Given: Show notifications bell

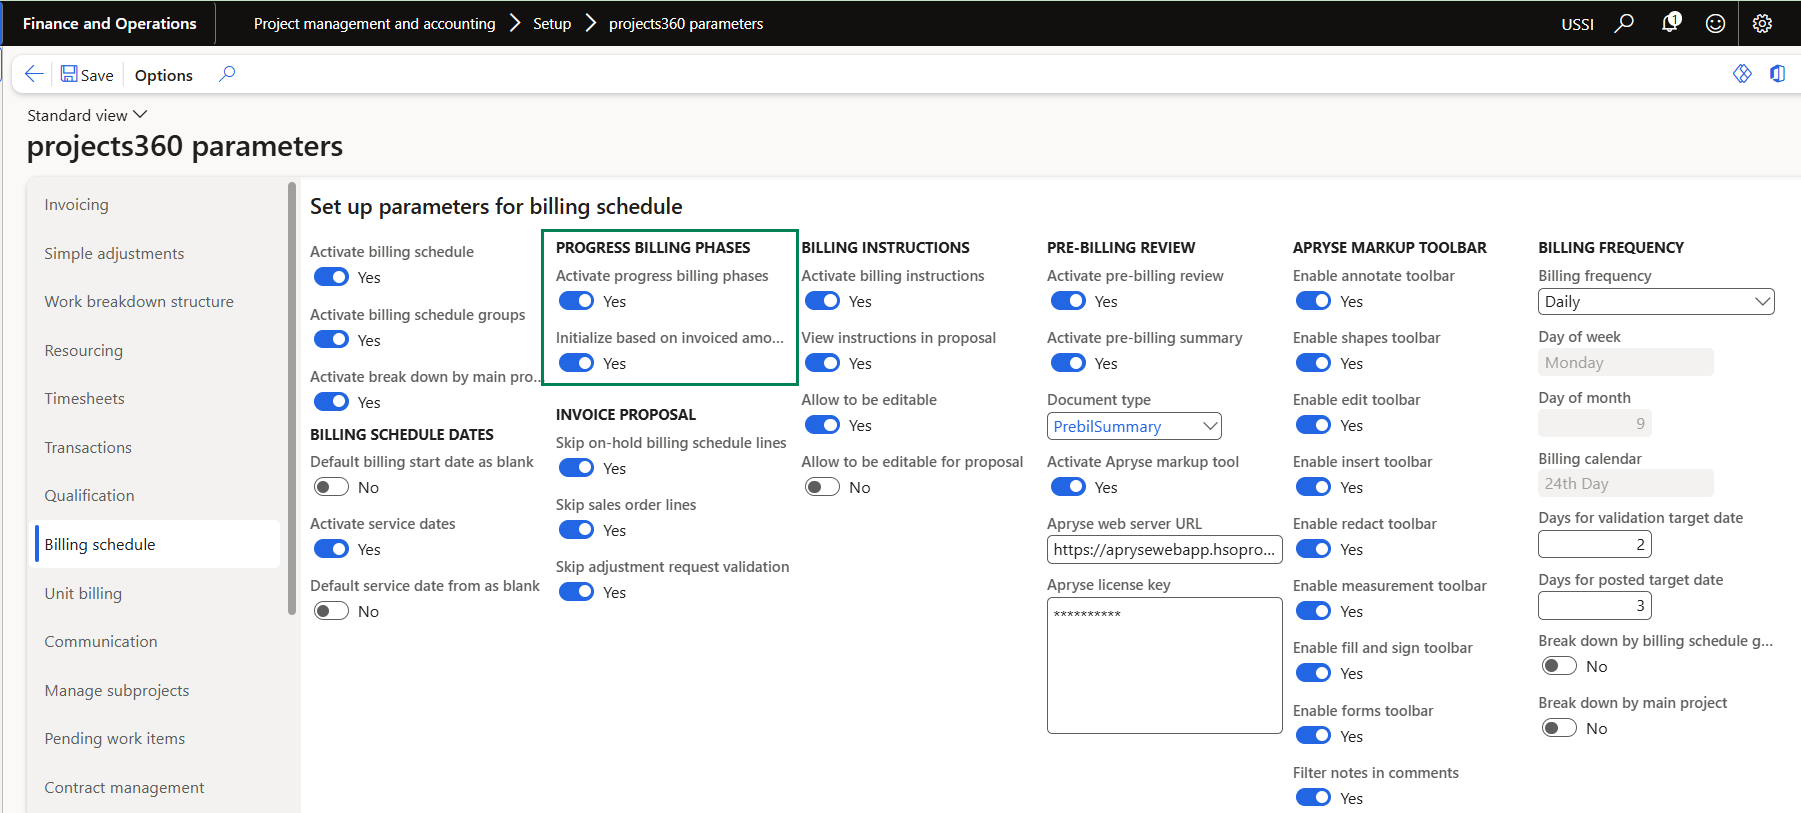Looking at the screenshot, I should (x=1670, y=23).
